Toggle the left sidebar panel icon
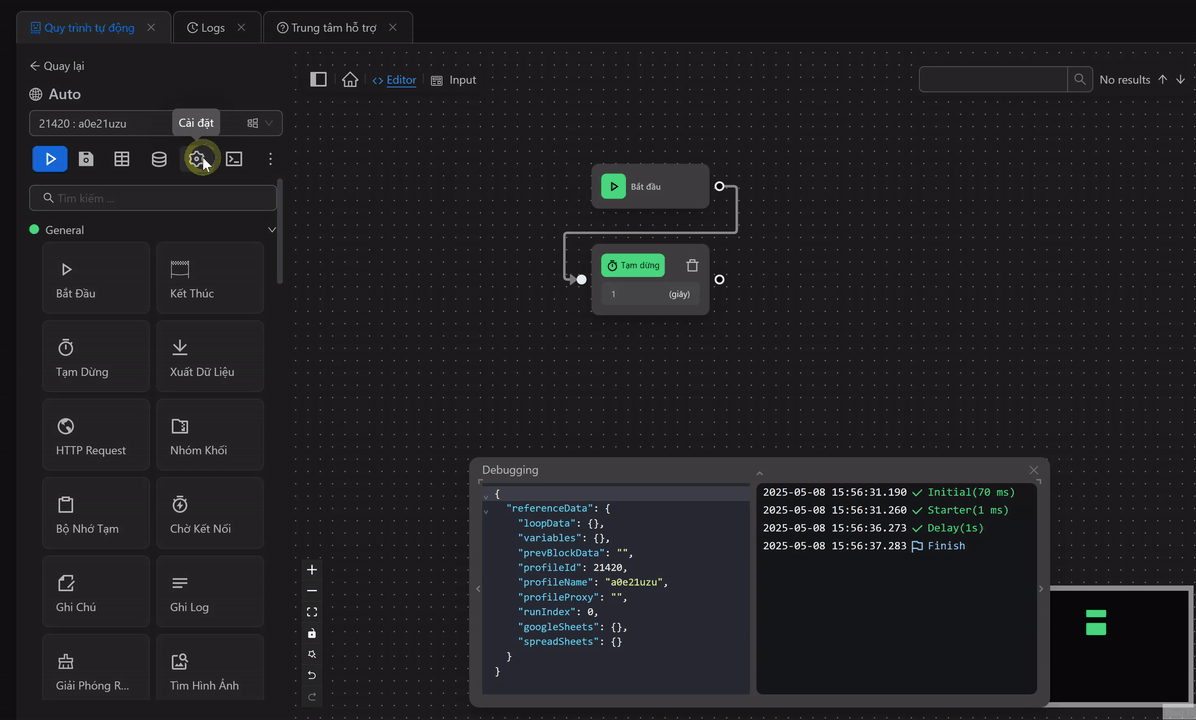This screenshot has height=720, width=1196. click(x=318, y=79)
